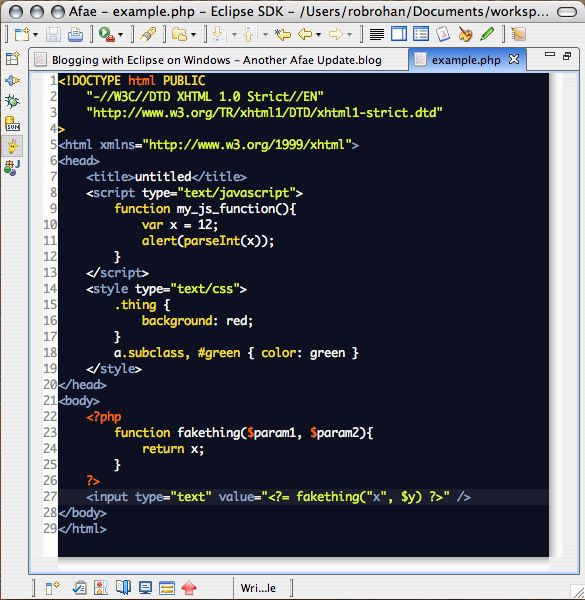Toggle the list outline view toolbar button

click(421, 34)
